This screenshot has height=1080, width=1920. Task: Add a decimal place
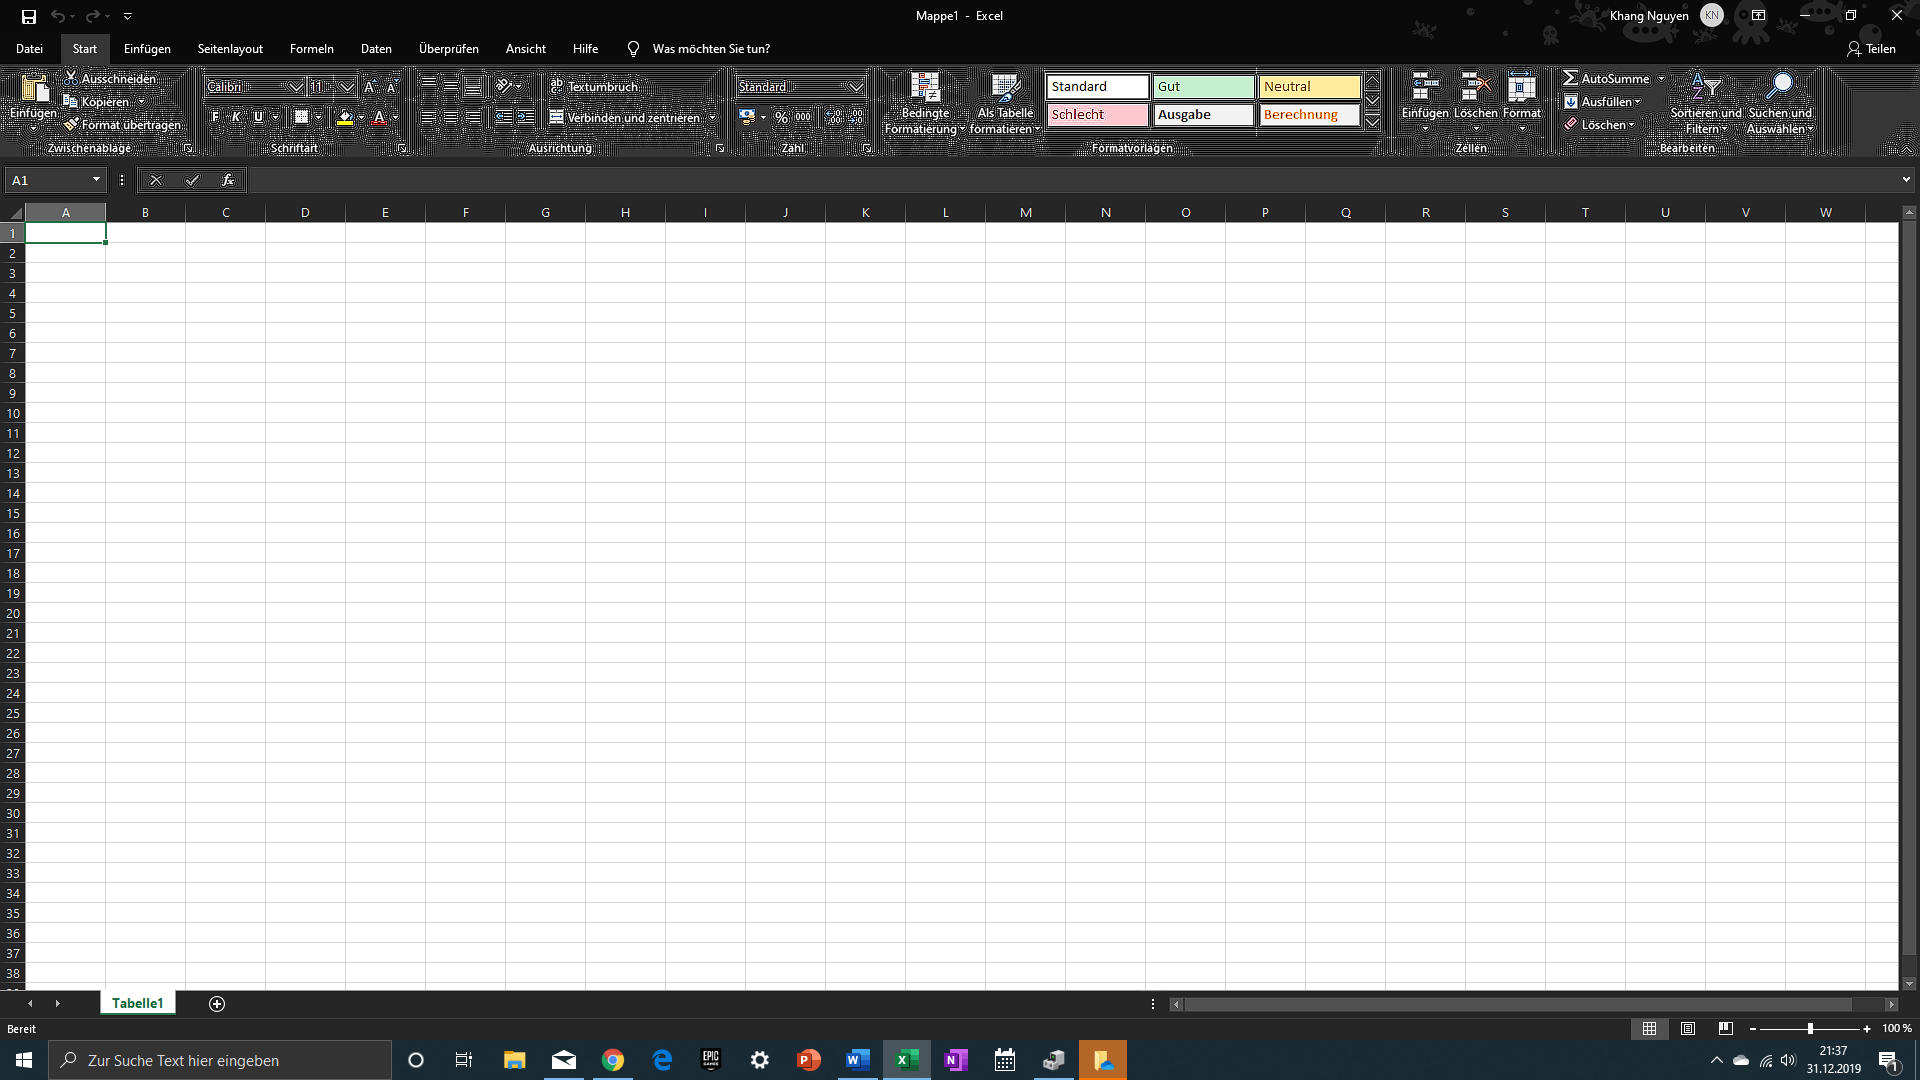(x=834, y=117)
